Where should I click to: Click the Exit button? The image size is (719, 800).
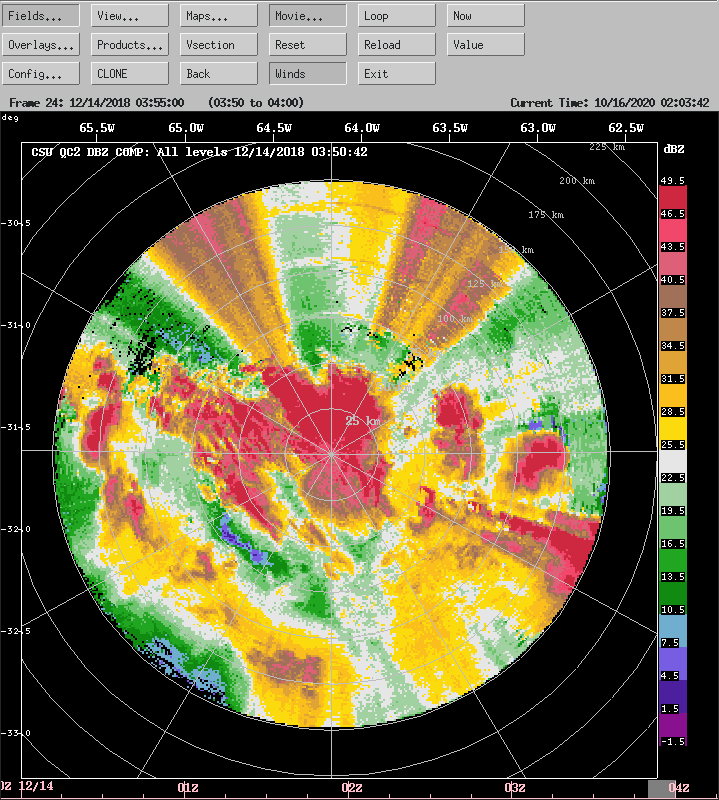coord(397,74)
